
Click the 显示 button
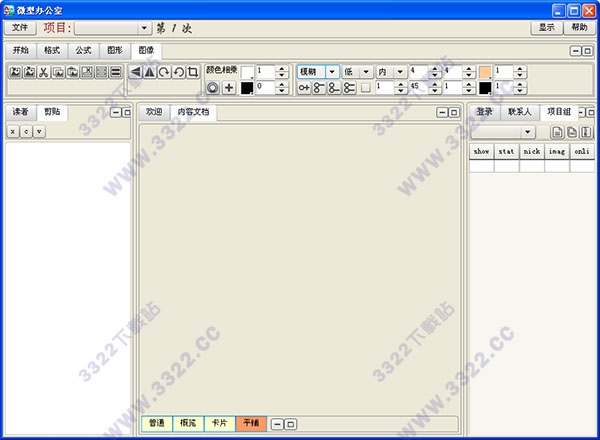pos(547,28)
